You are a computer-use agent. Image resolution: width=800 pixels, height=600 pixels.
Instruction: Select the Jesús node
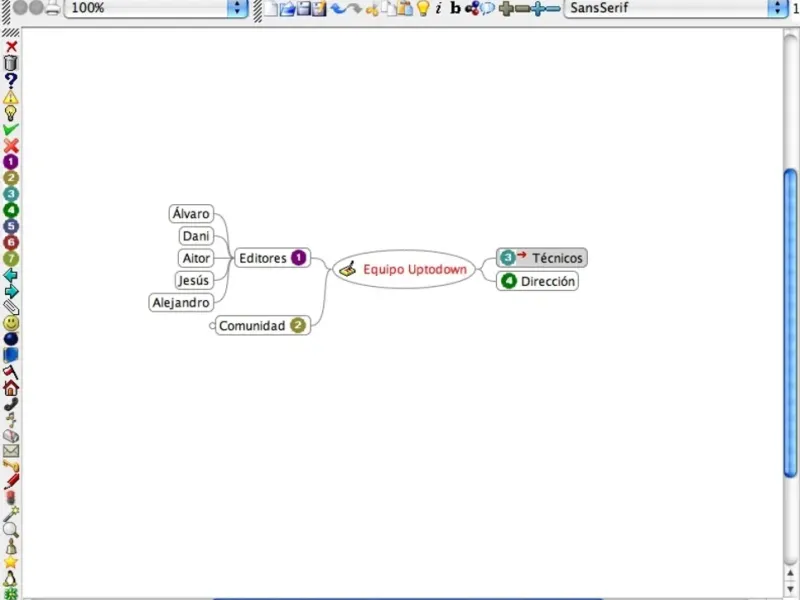point(194,281)
